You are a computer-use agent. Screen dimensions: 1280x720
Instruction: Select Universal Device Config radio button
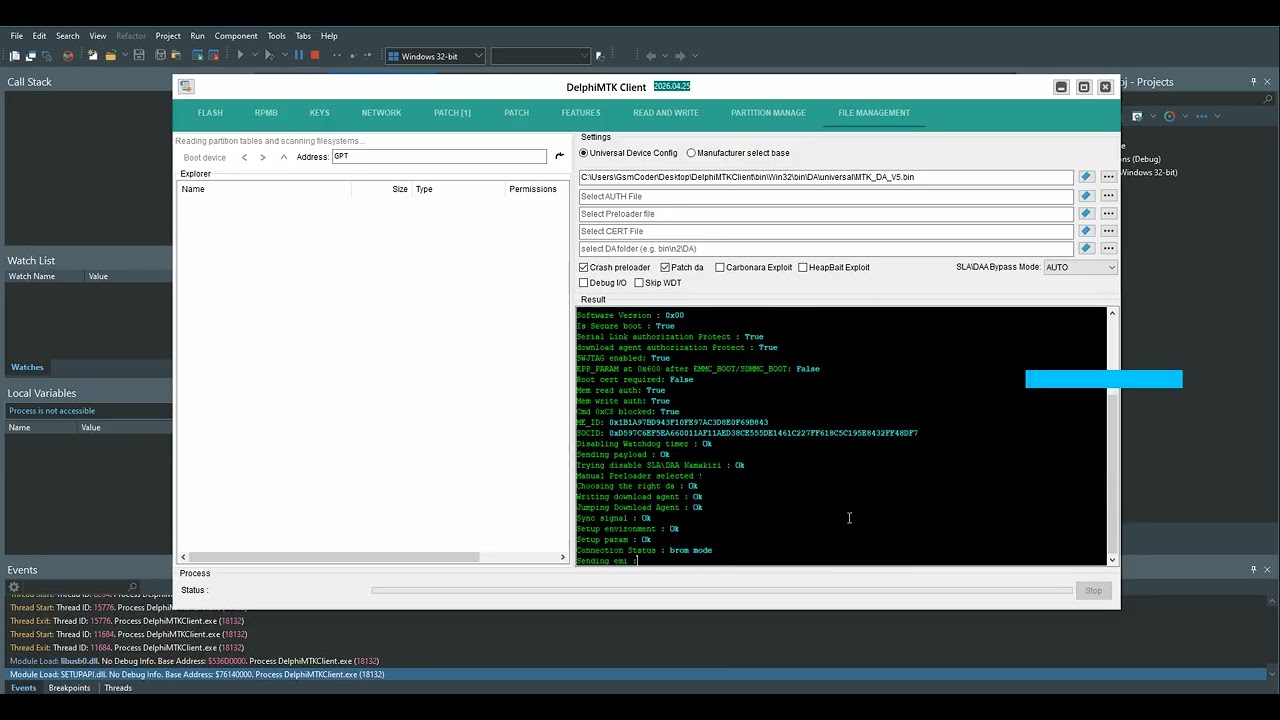click(x=583, y=153)
